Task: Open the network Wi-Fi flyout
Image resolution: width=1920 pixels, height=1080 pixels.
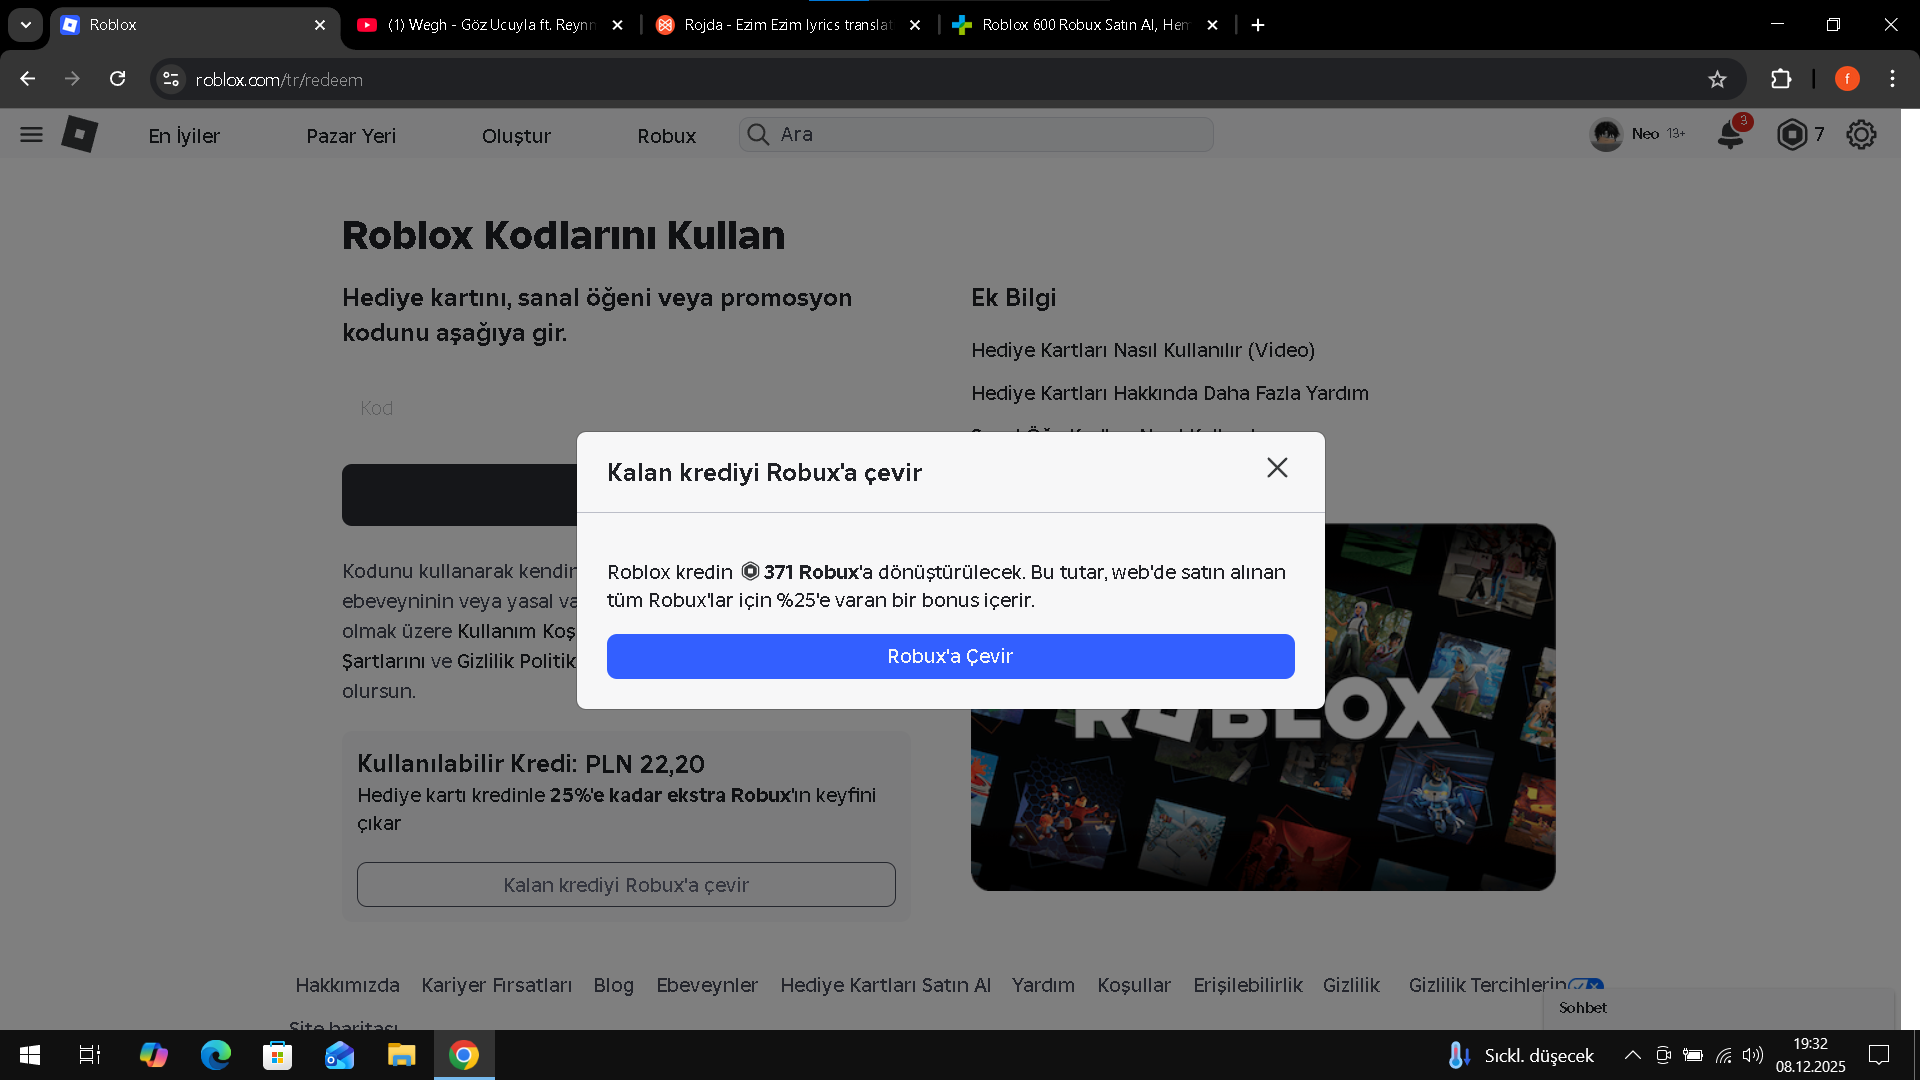Action: [1723, 1055]
